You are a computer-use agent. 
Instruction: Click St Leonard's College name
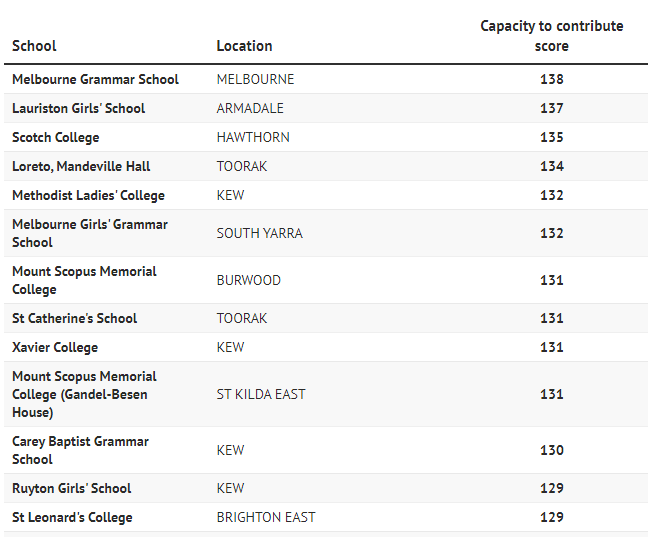point(72,518)
